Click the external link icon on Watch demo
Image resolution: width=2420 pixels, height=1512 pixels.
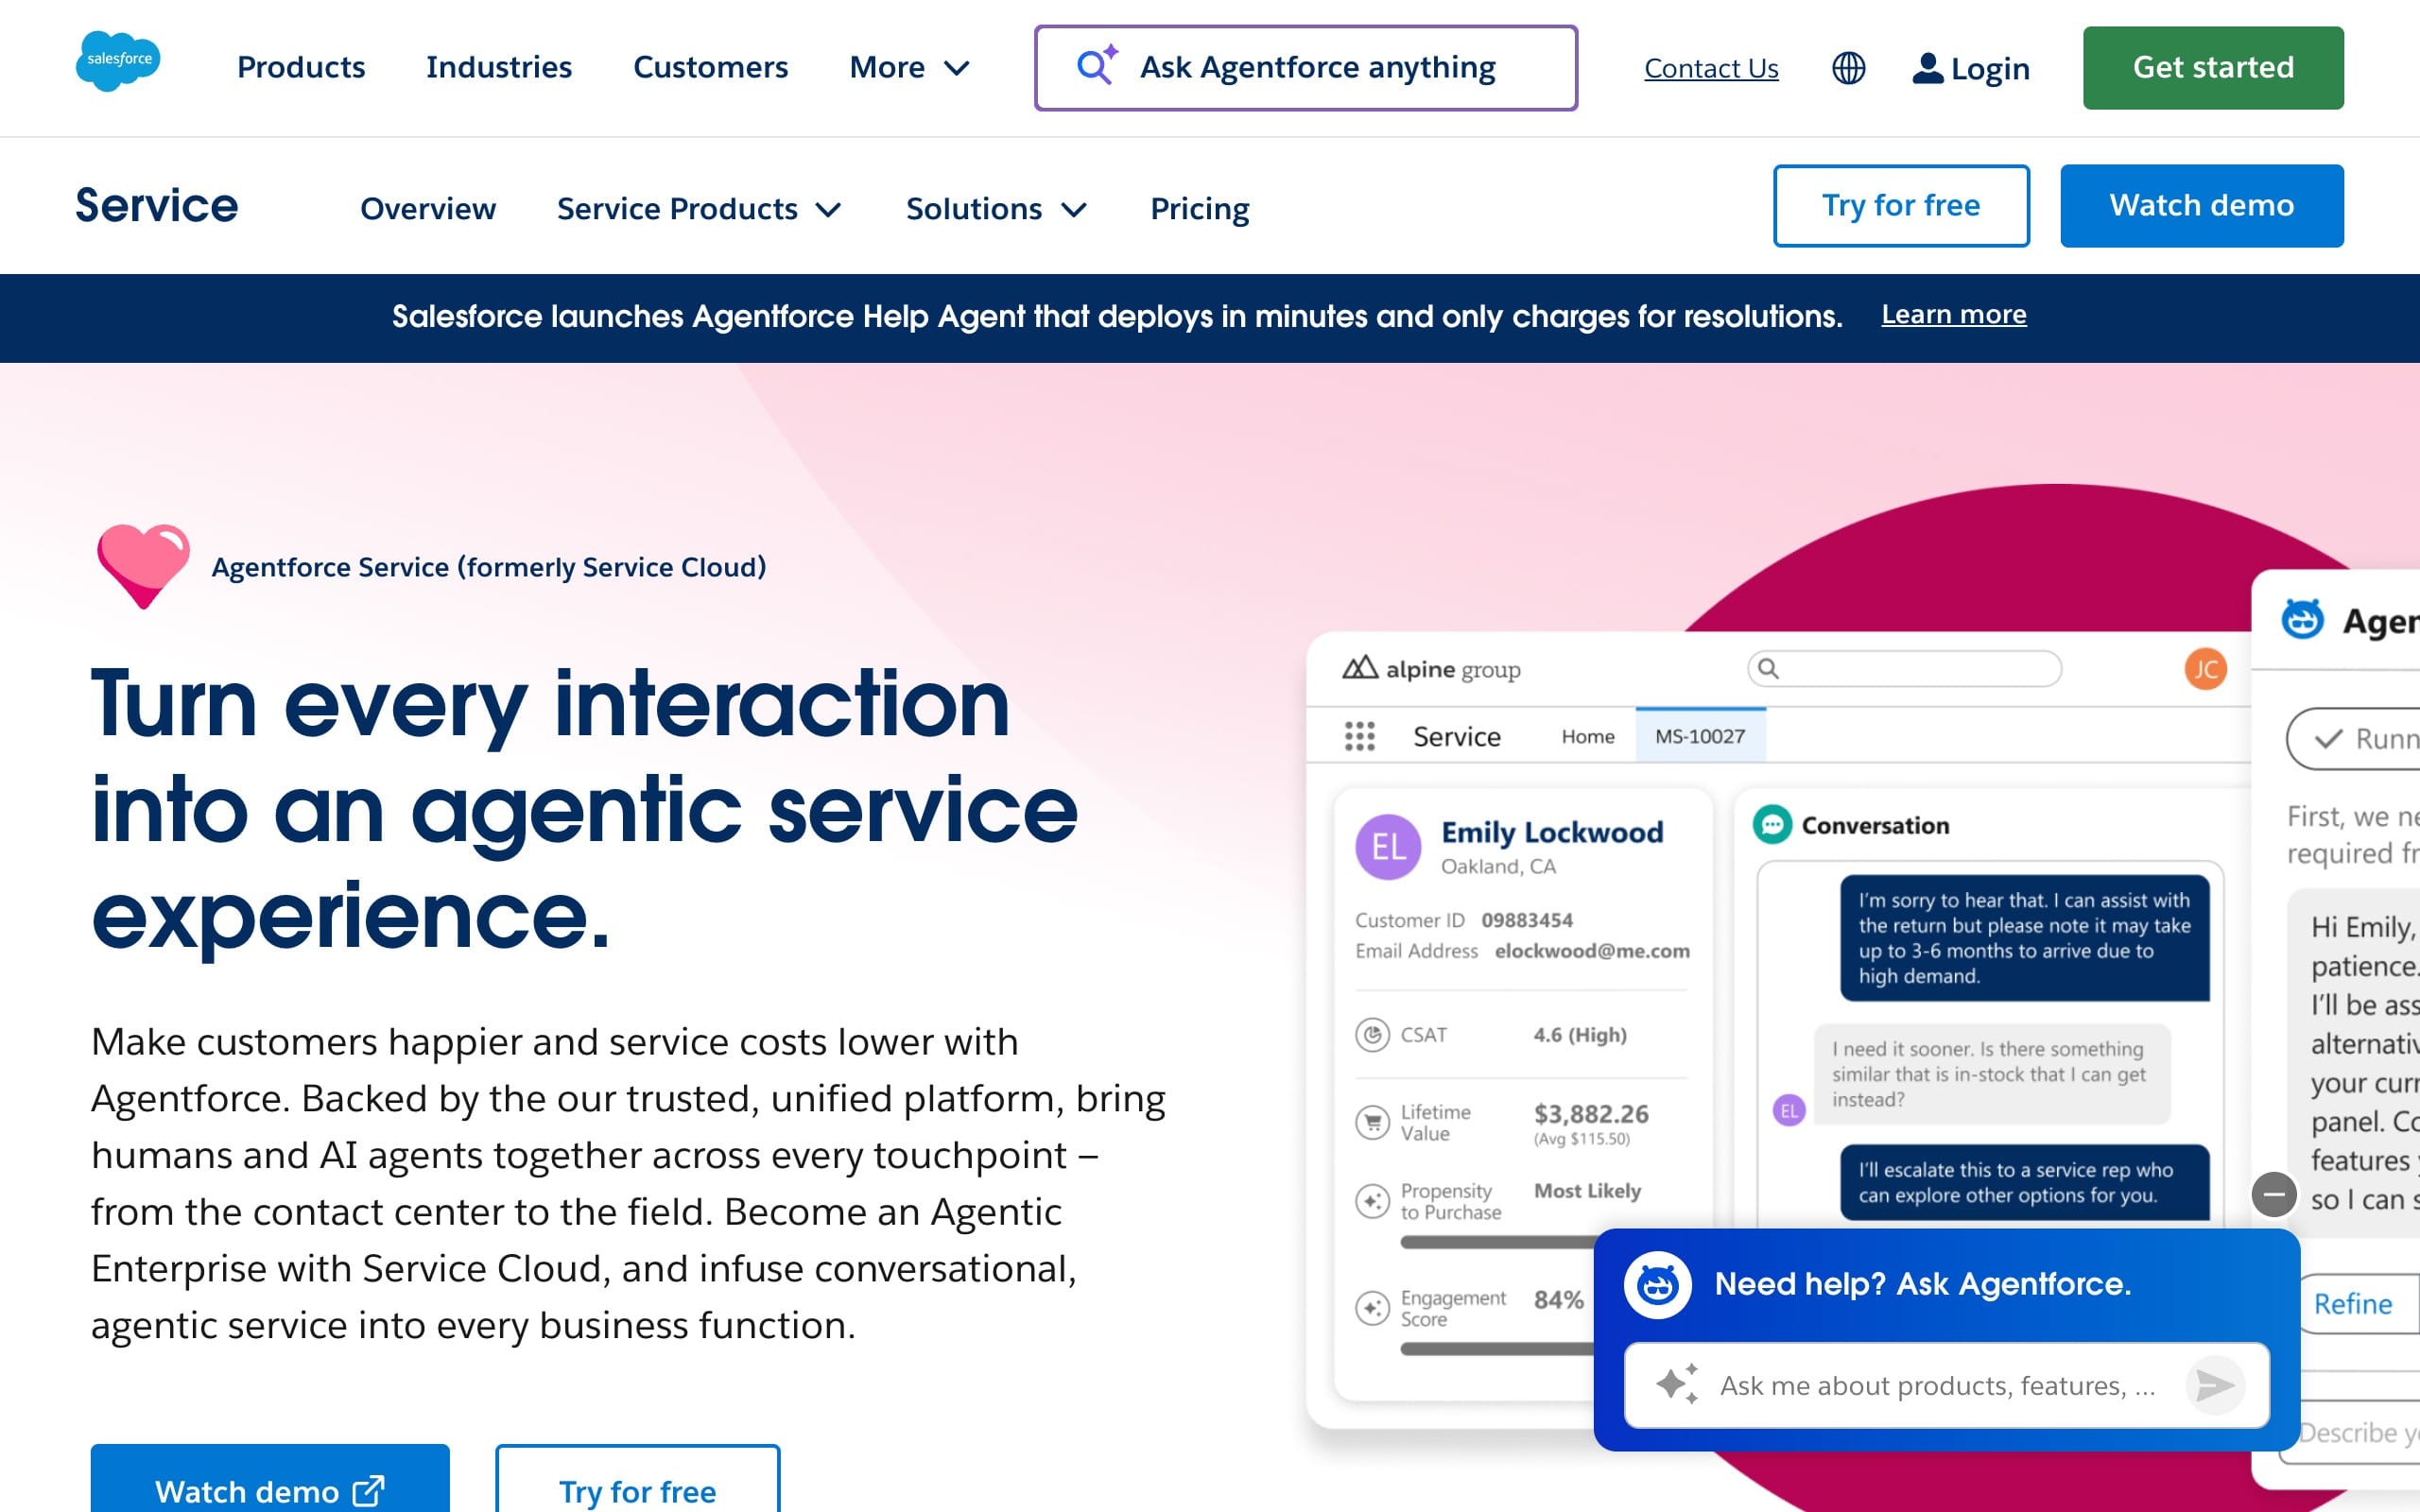point(368,1491)
